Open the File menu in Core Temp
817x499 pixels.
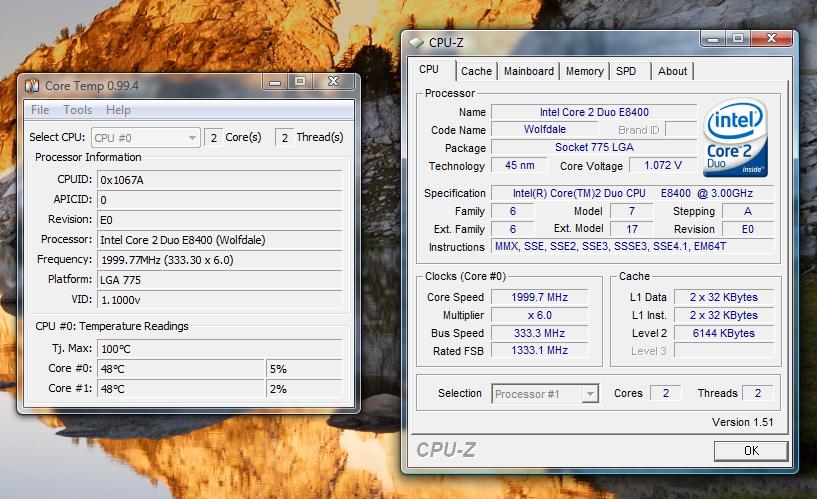[x=40, y=110]
